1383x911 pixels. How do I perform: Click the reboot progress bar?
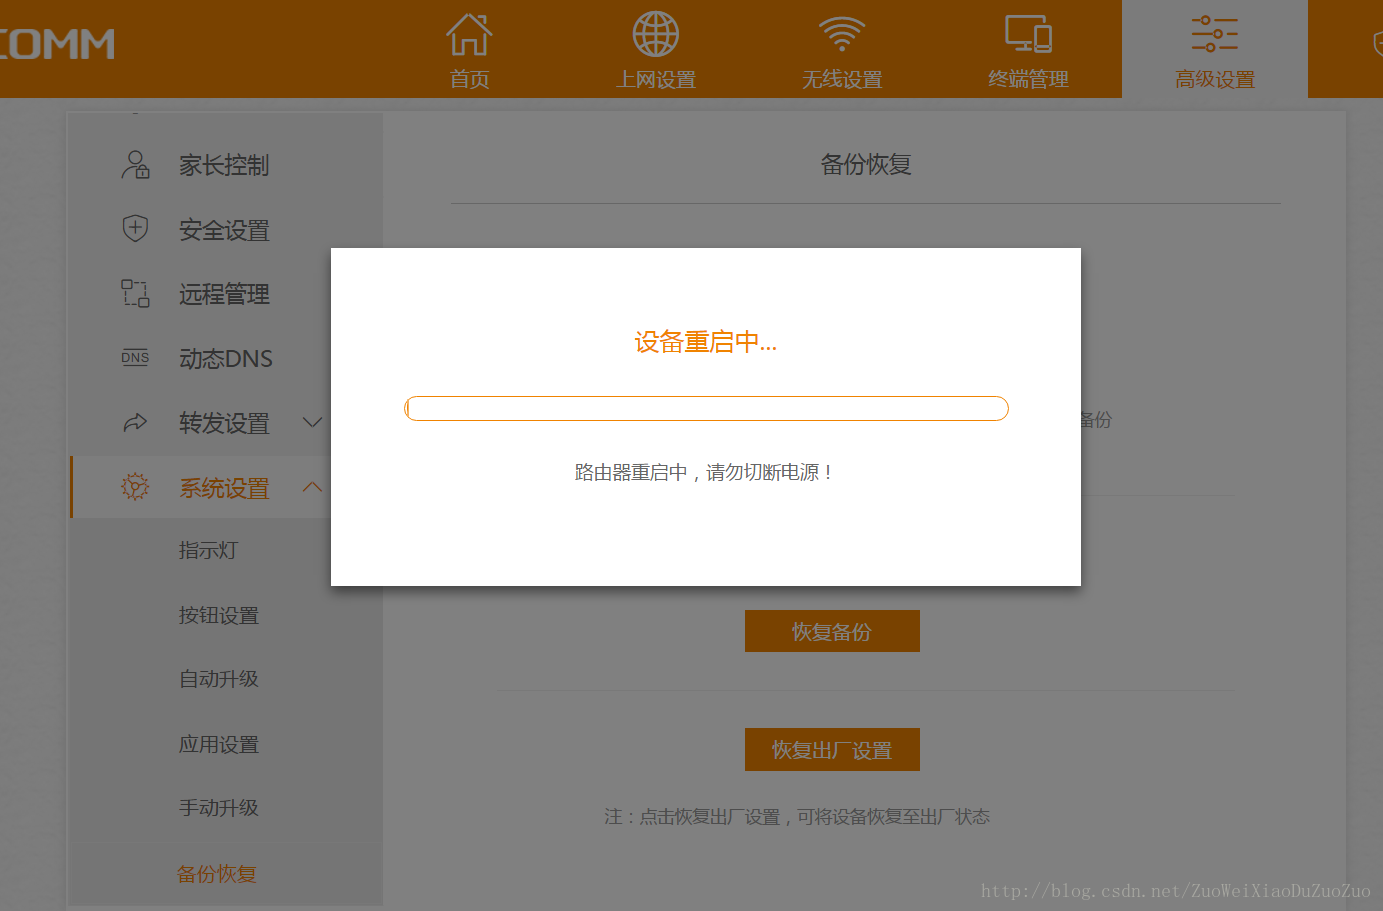coord(706,408)
